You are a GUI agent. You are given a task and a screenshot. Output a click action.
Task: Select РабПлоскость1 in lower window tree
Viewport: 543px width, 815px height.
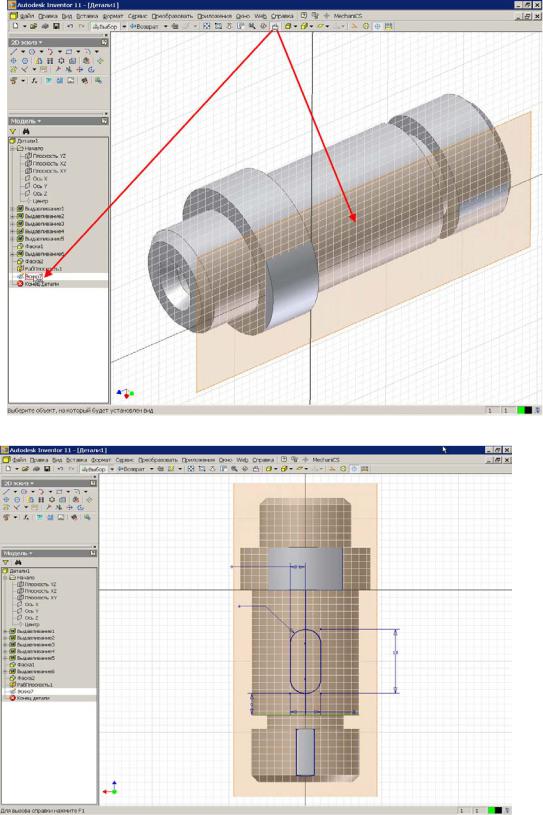pos(31,685)
